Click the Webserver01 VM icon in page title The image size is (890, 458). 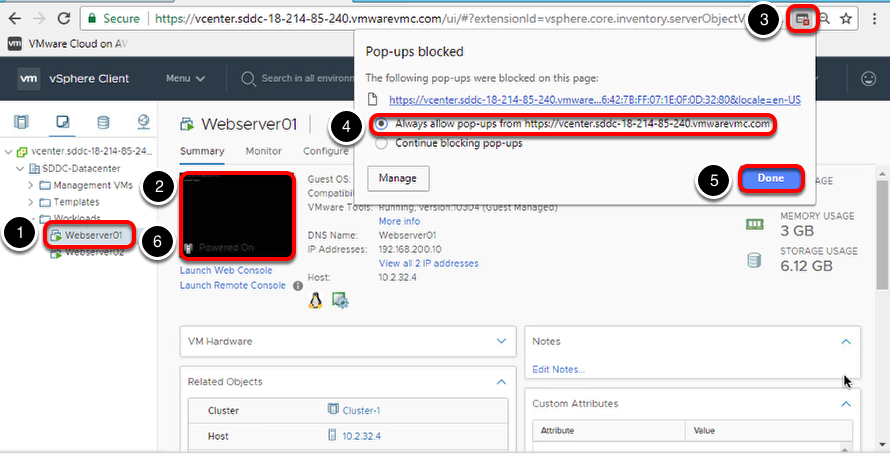187,124
